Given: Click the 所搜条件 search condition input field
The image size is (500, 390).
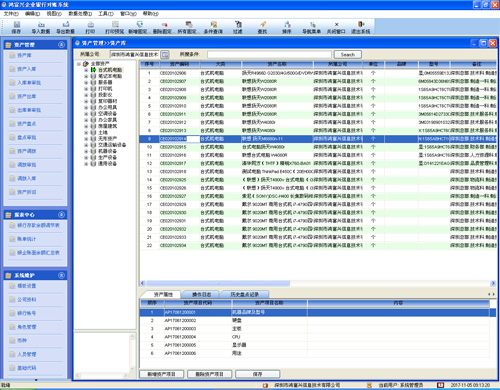Looking at the screenshot, I should pos(269,54).
